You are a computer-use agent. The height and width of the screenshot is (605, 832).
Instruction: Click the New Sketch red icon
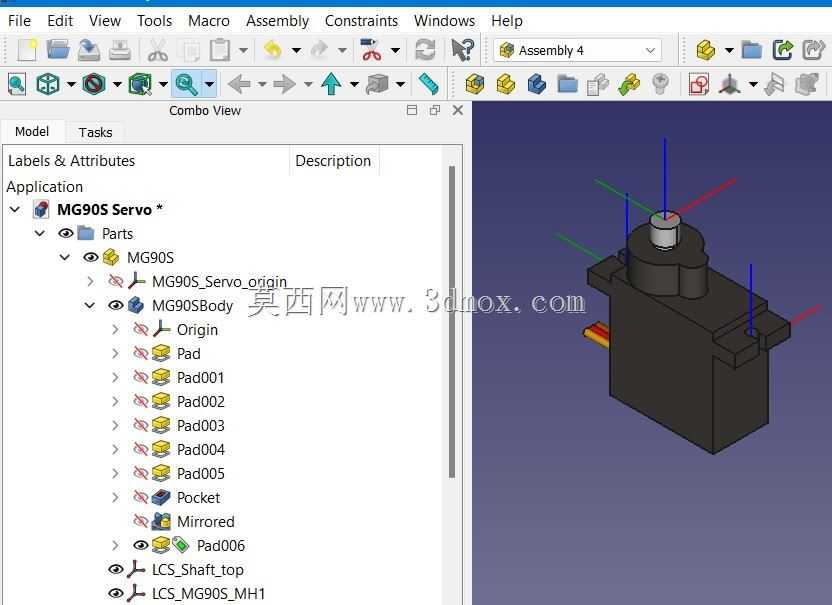click(699, 84)
